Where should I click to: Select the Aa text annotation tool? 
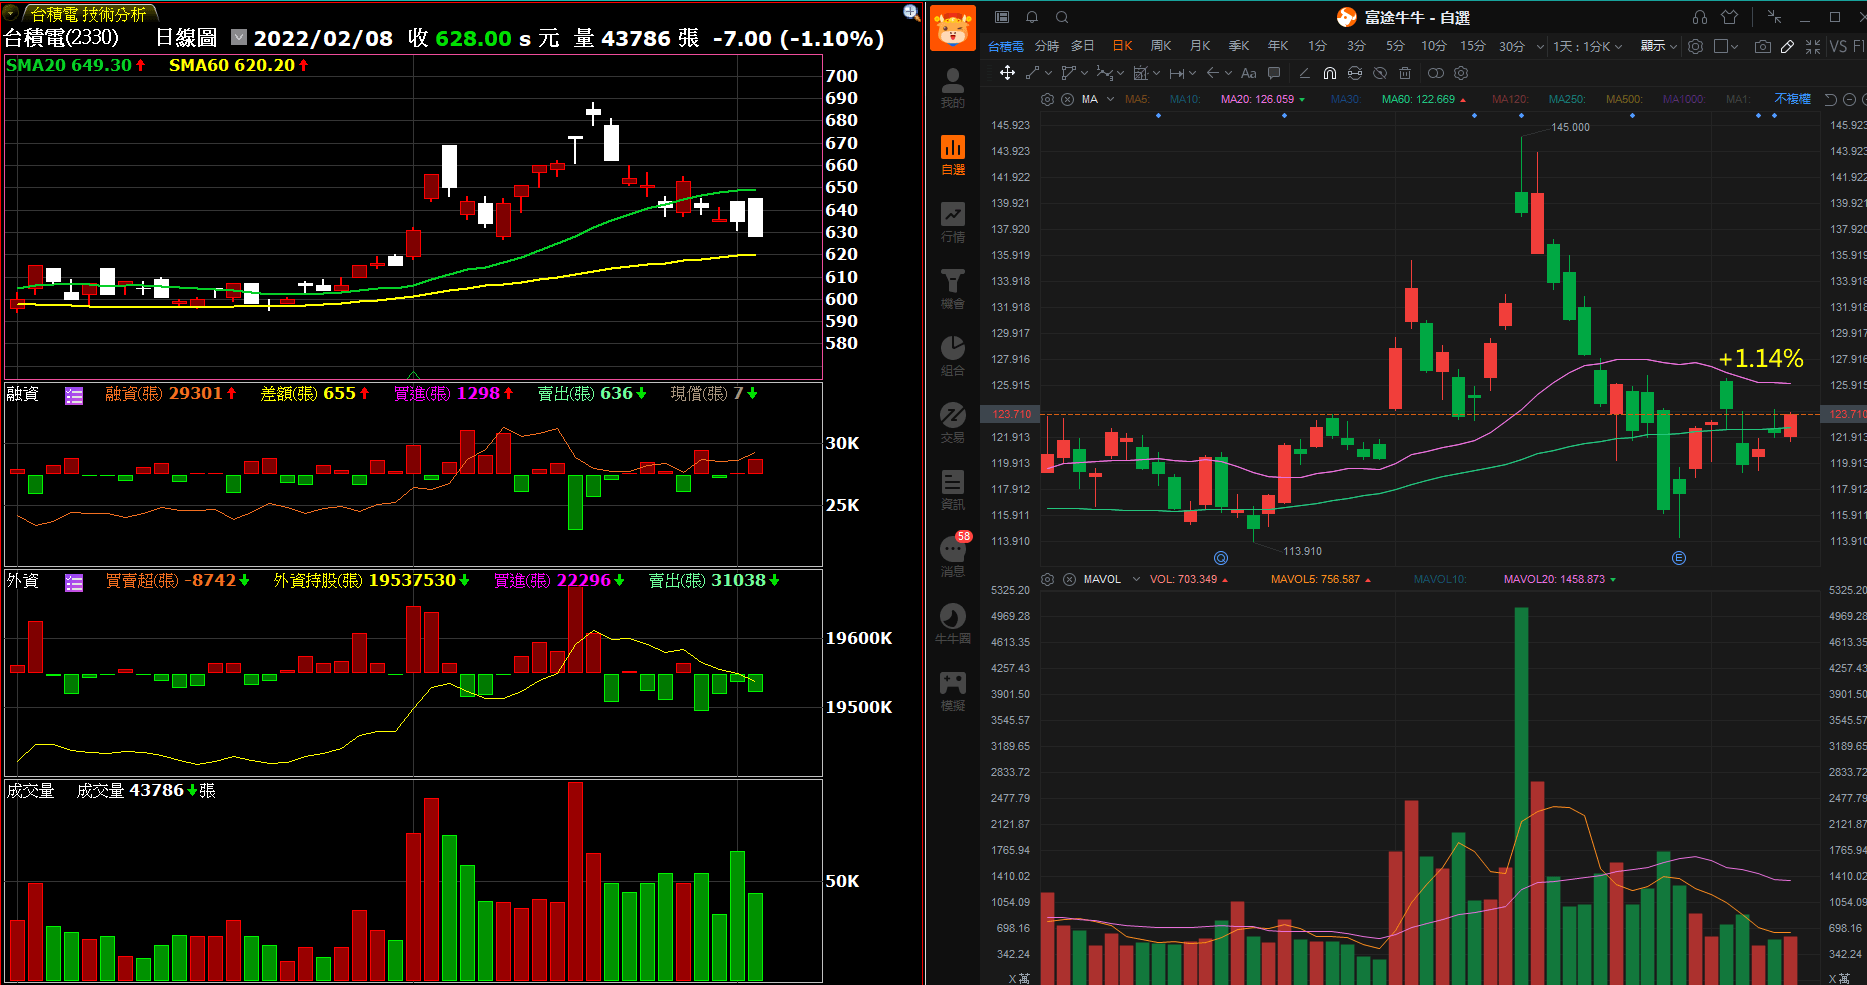[1248, 73]
